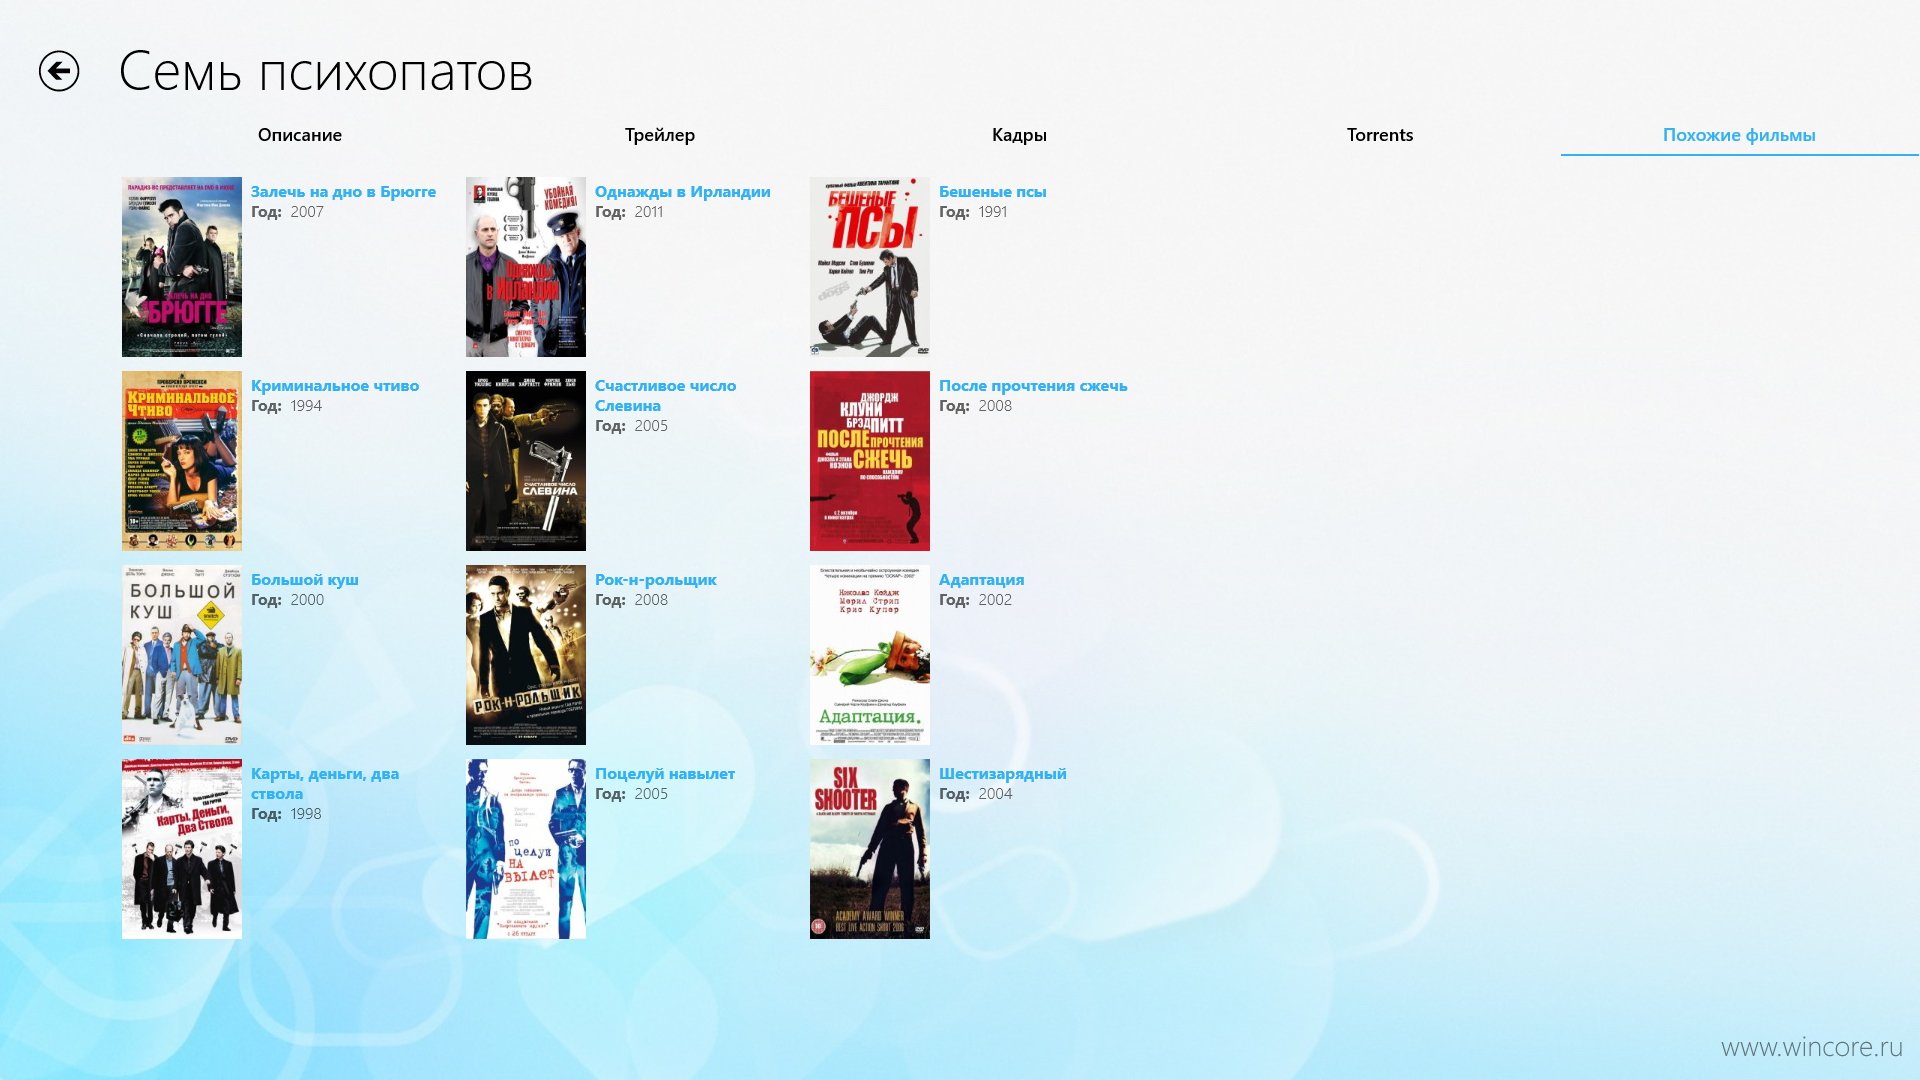
Task: Open the Криминальное чтиво poster
Action: 182,461
